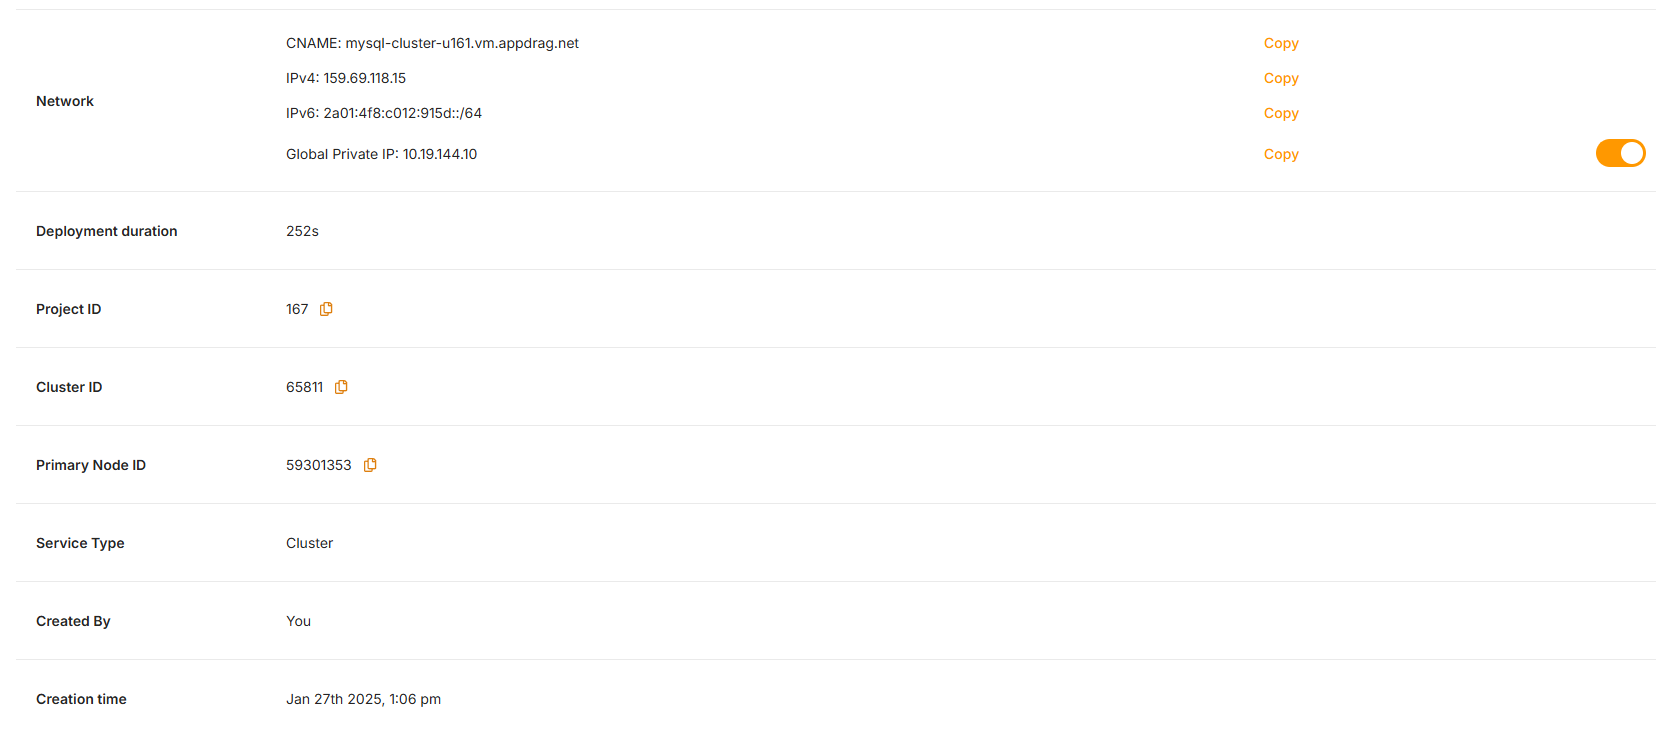Viewport: 1670px width, 742px height.
Task: Click Copy next to the IPv4 address
Action: pos(1281,78)
